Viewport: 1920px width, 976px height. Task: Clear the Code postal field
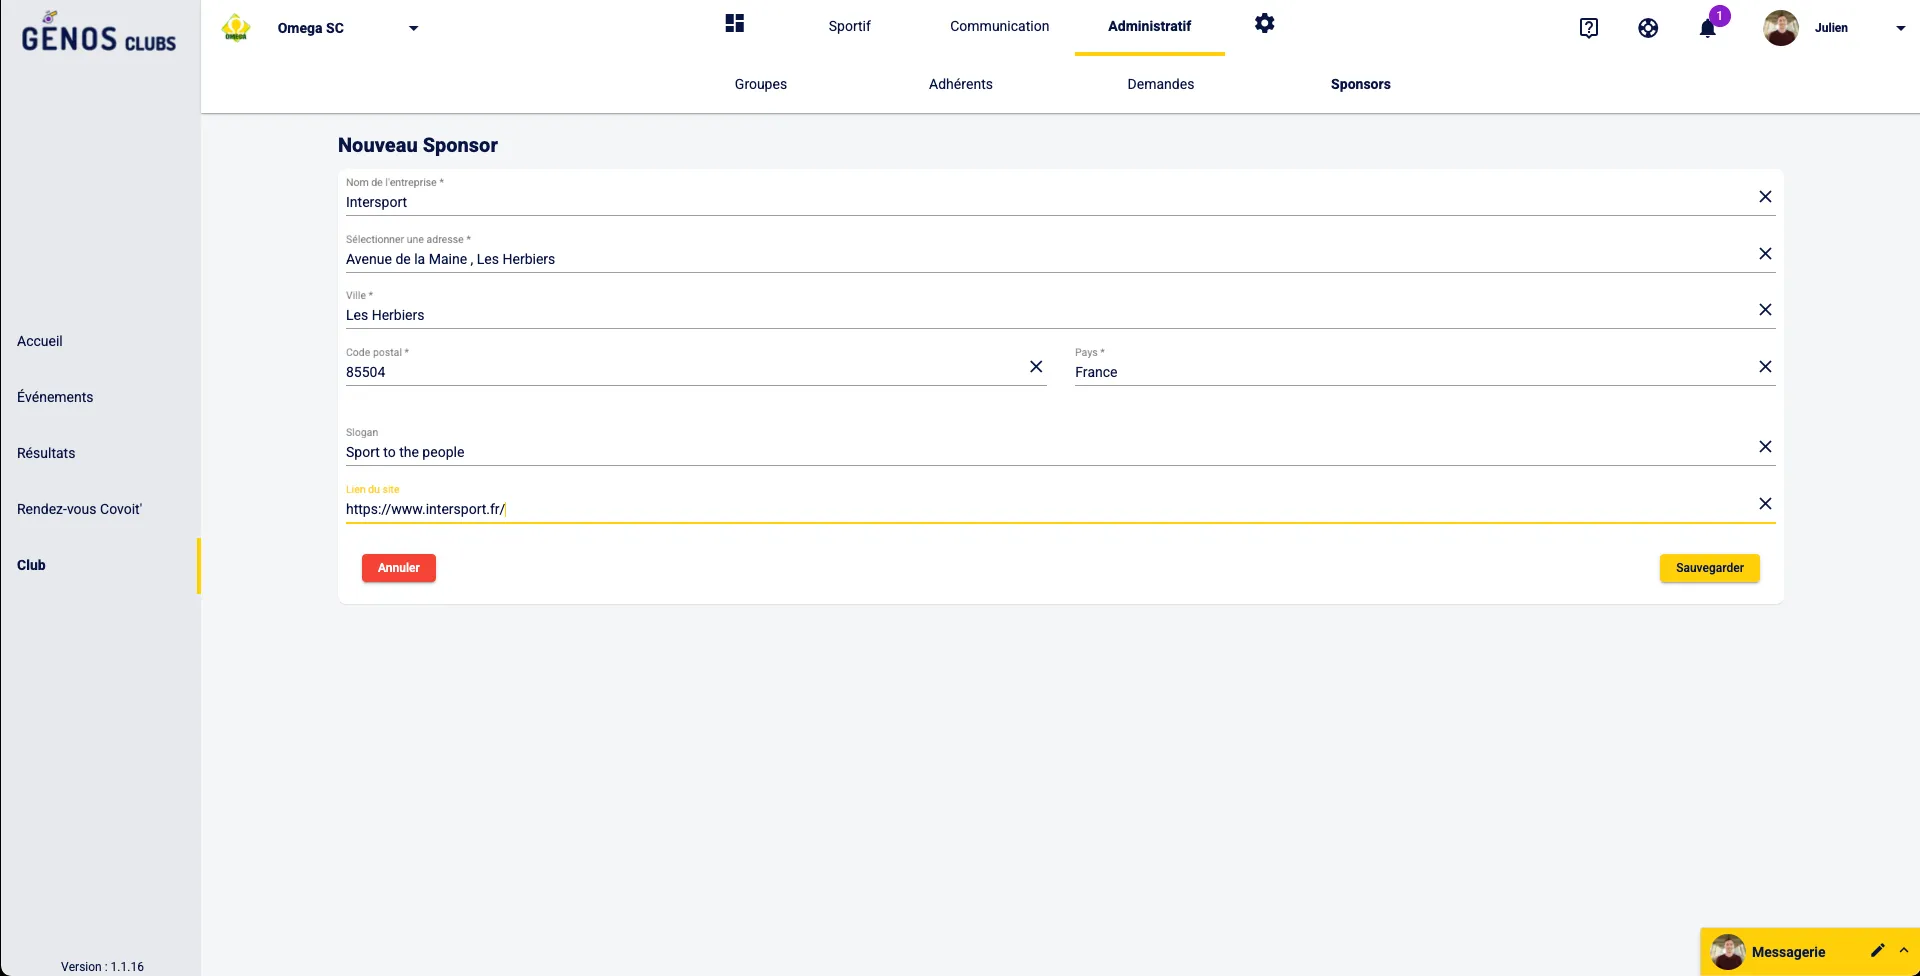[x=1036, y=367]
